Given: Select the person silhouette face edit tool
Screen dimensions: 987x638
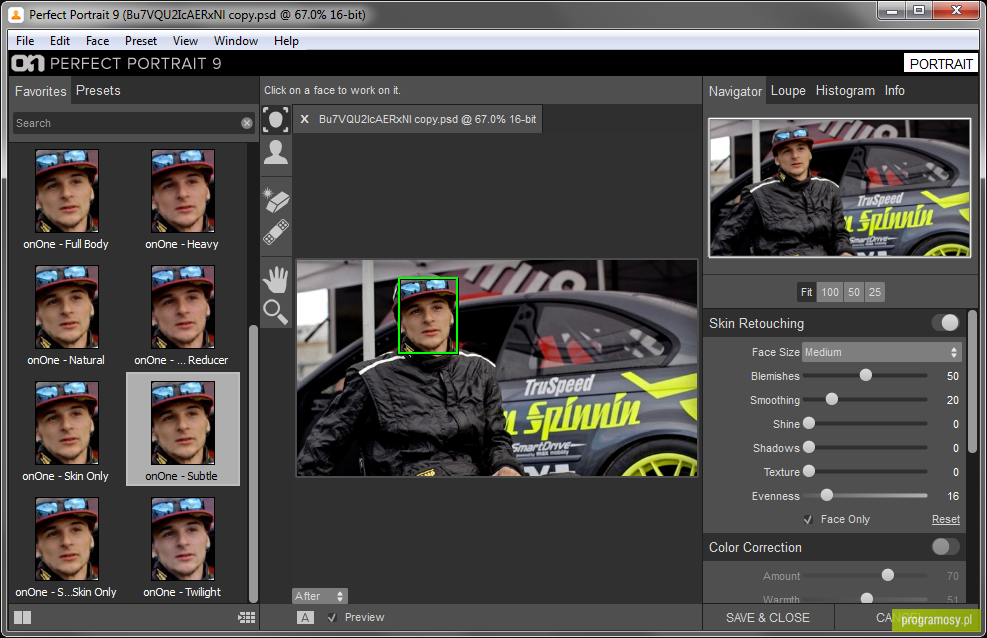Looking at the screenshot, I should coord(276,152).
